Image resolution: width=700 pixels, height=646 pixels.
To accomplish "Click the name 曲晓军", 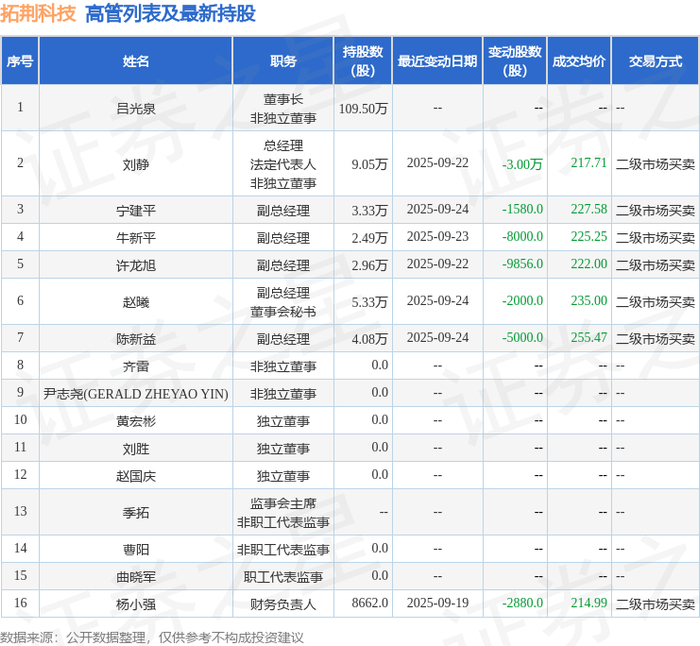I will 136,577.
